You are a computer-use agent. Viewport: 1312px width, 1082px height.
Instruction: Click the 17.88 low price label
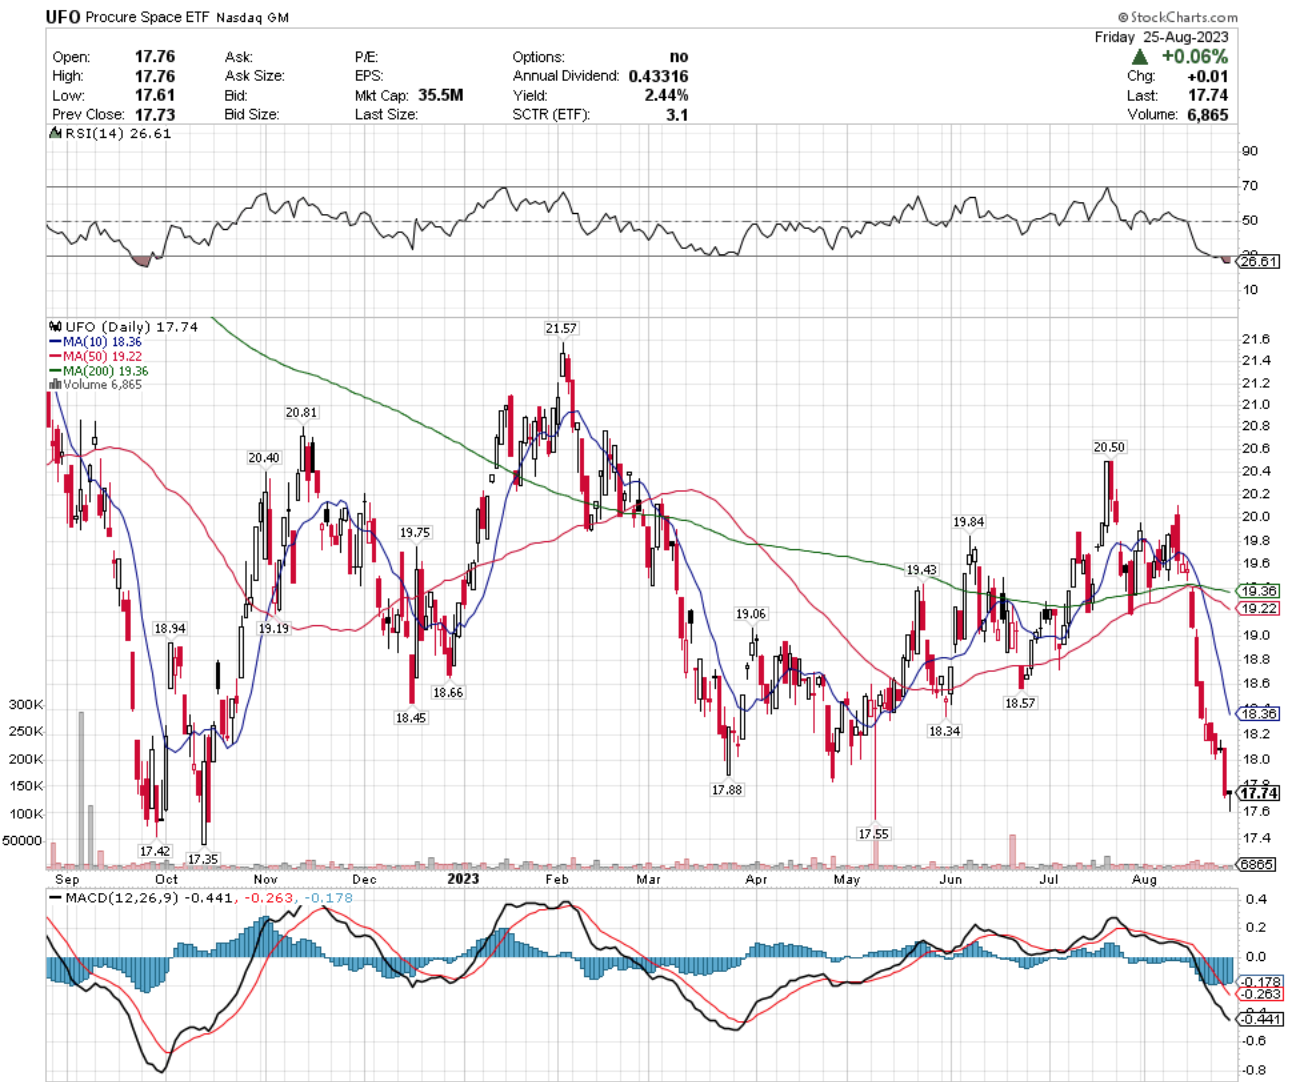pos(727,789)
